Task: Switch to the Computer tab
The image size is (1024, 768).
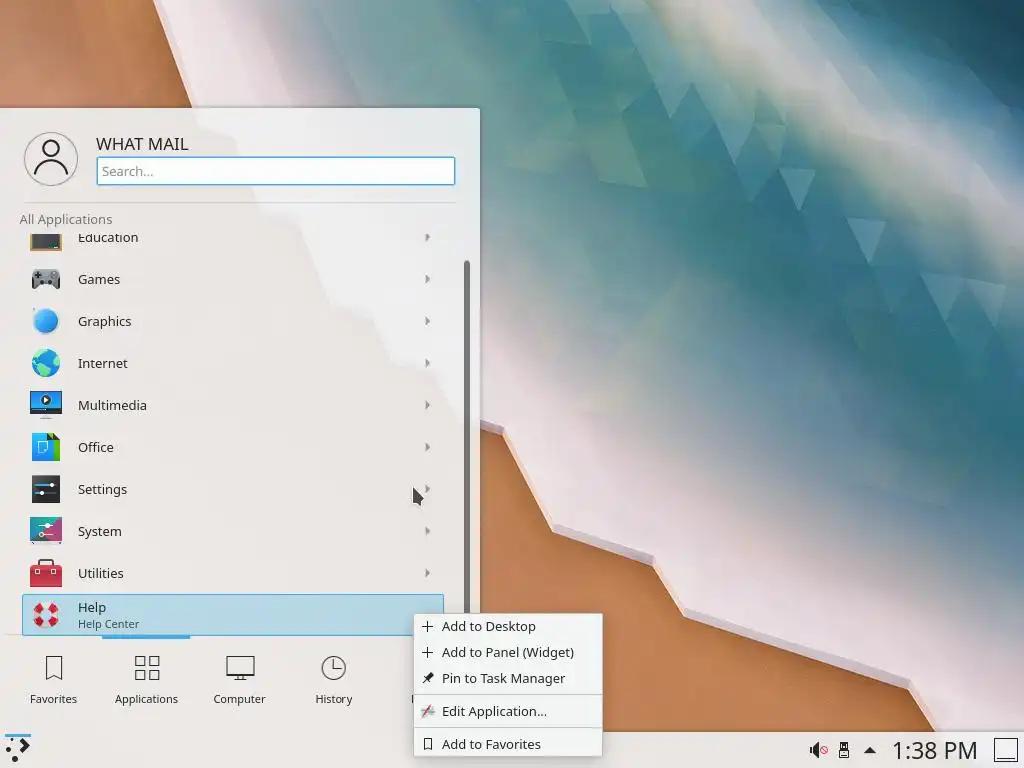Action: point(240,680)
